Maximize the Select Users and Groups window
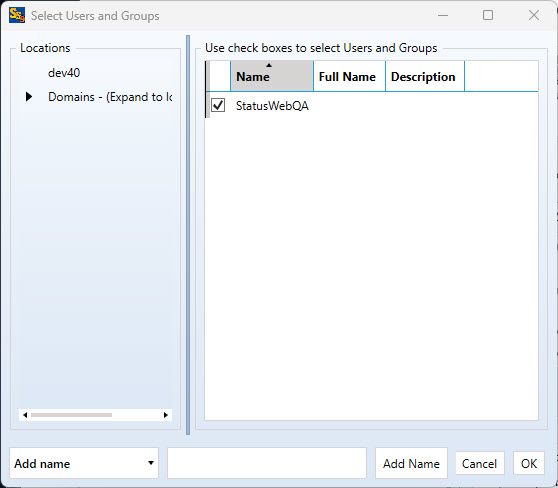Screen dimensions: 558x488 [488, 15]
